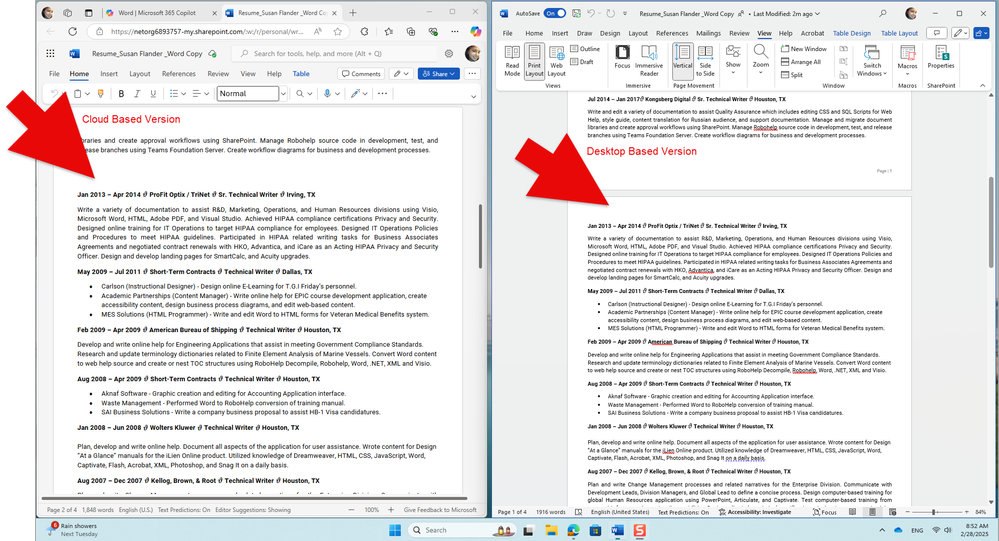Screen dimensions: 999x541
Task: Click the Comments button in Word online
Action: pyautogui.click(x=361, y=74)
